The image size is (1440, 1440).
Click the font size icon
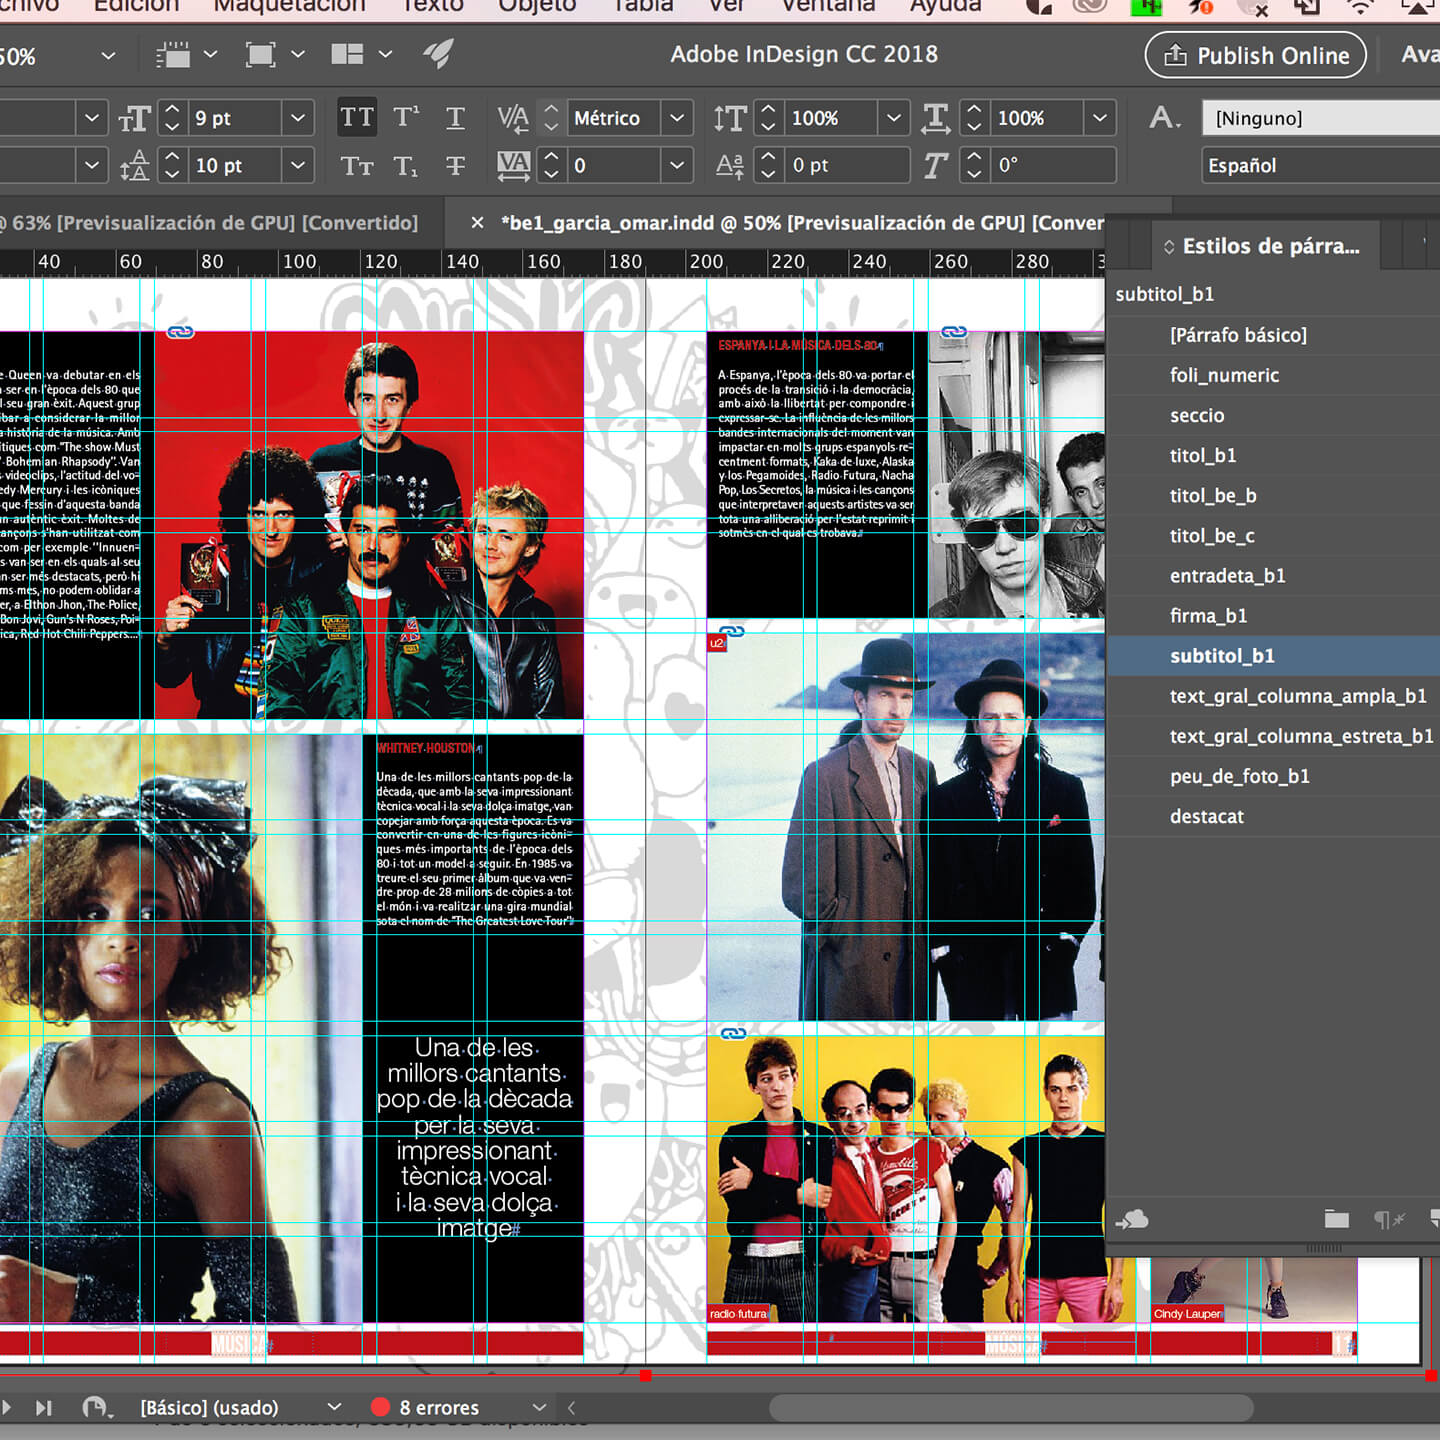pos(133,118)
